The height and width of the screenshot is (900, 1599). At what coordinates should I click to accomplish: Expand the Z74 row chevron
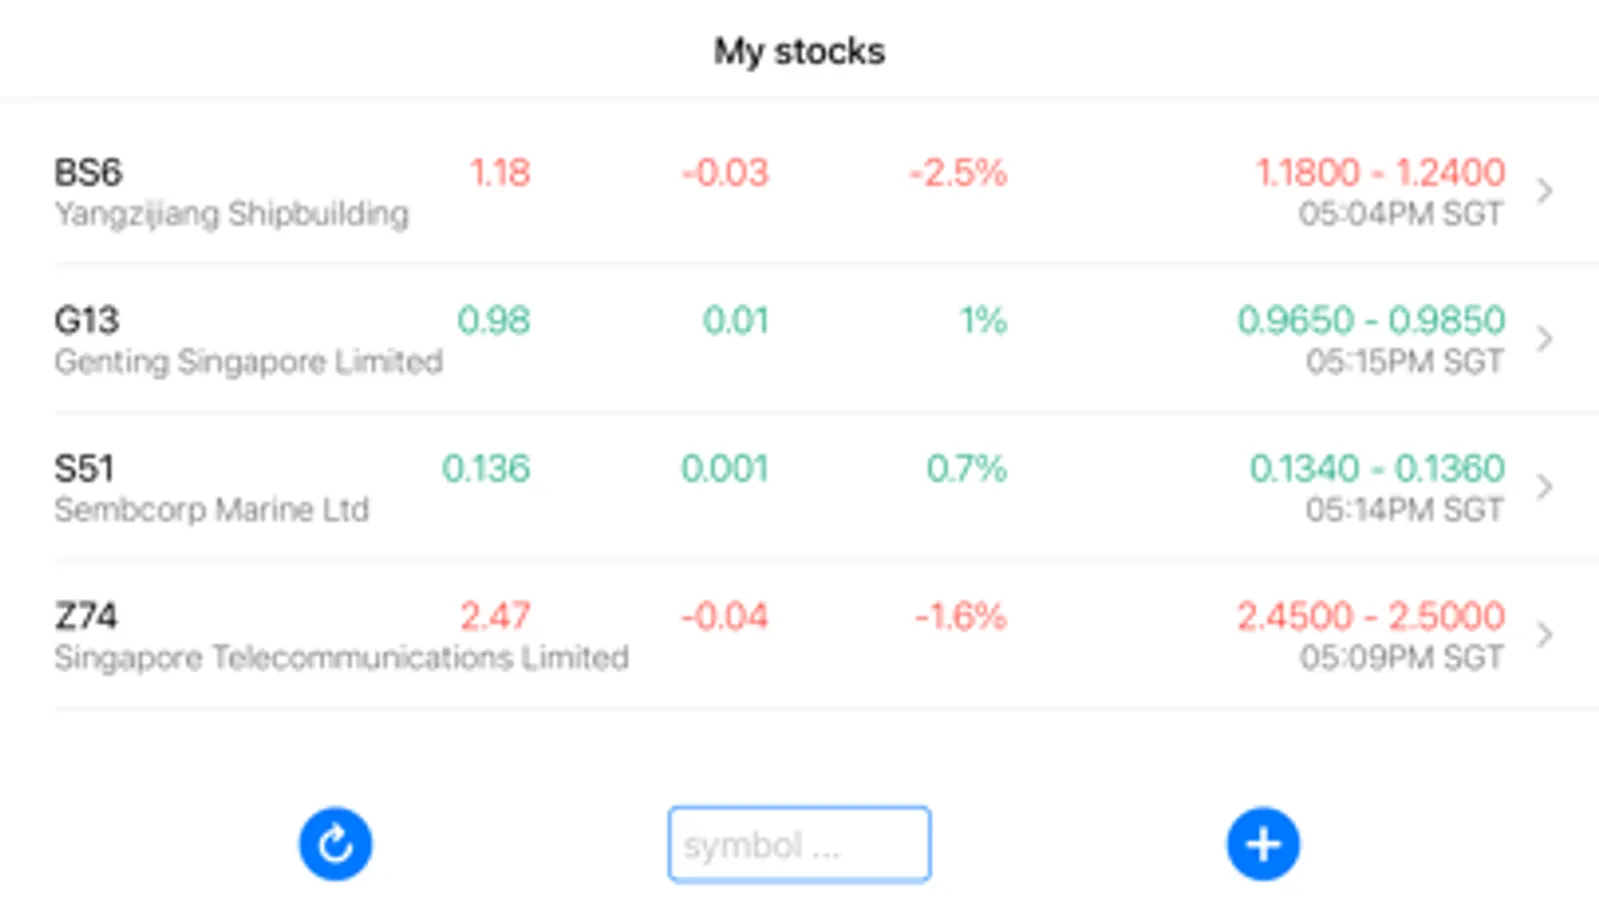(1545, 634)
